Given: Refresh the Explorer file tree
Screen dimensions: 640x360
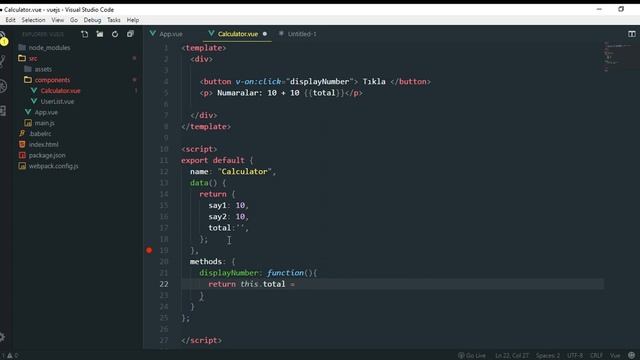Looking at the screenshot, I should click(x=115, y=34).
